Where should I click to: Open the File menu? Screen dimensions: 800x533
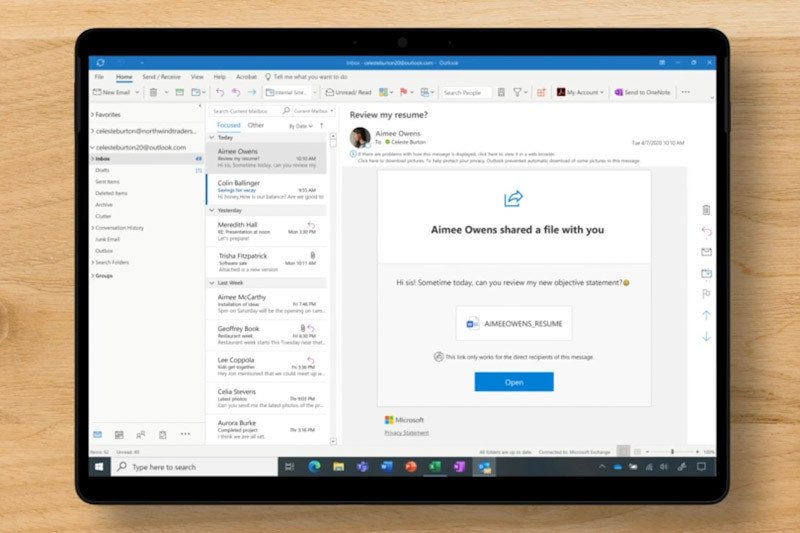99,77
